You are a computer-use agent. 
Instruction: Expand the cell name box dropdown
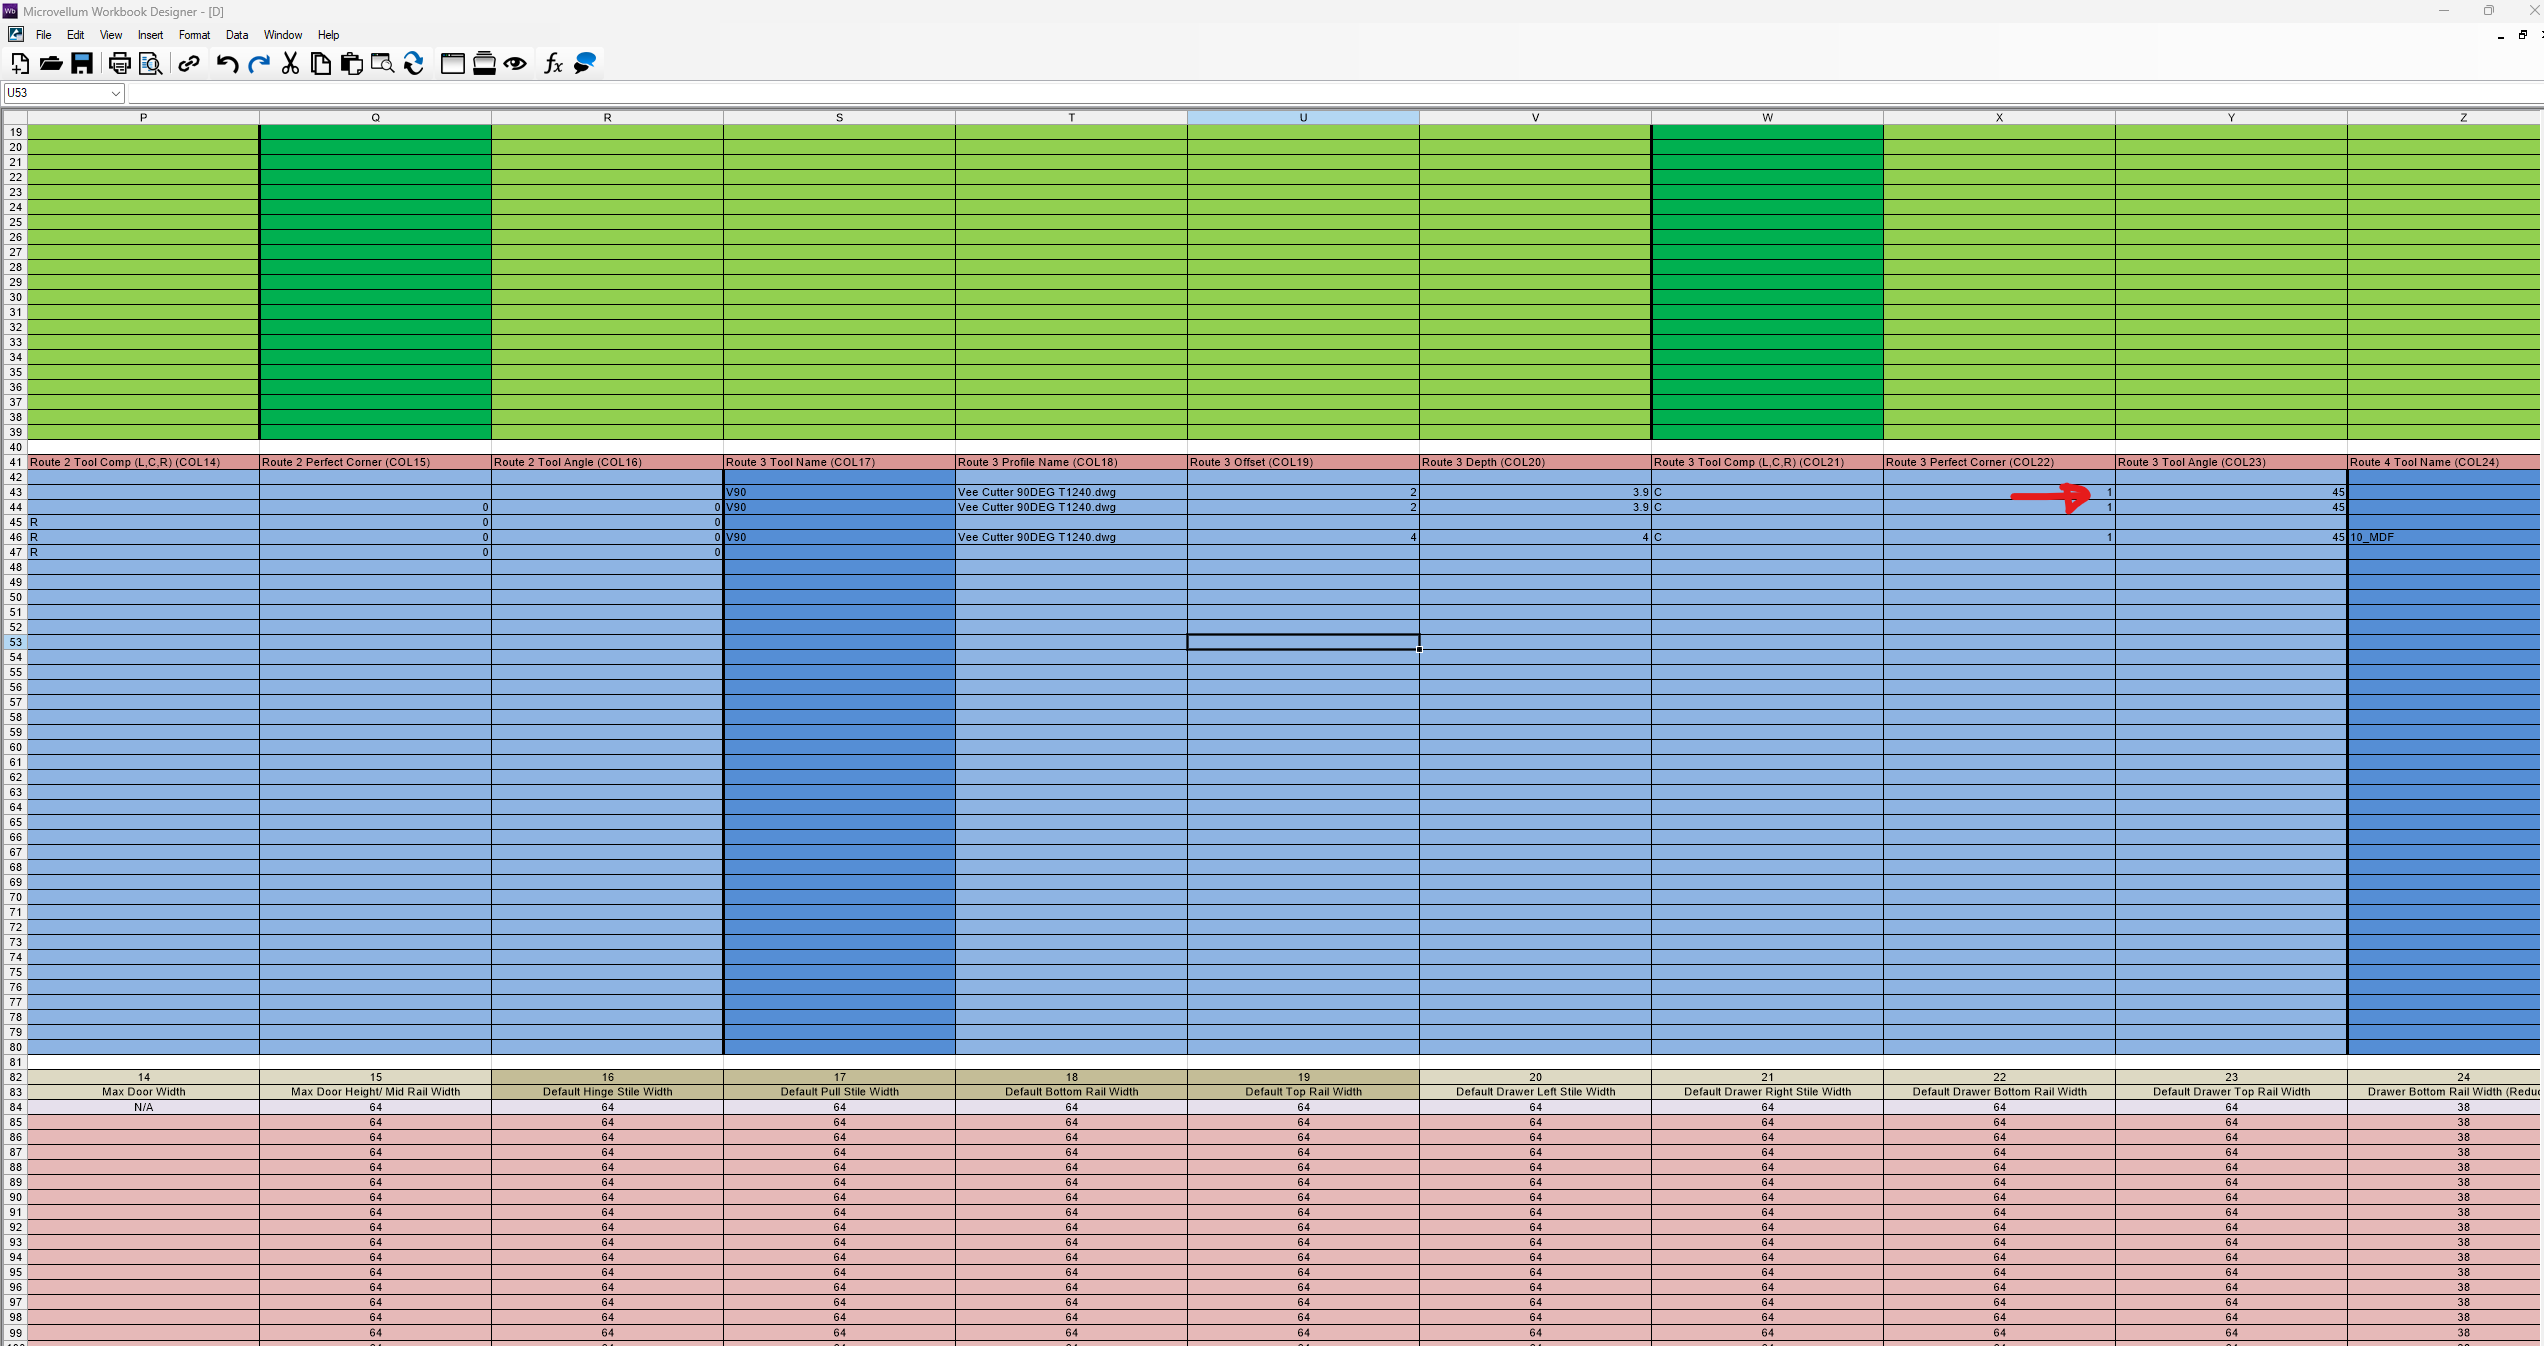115,93
